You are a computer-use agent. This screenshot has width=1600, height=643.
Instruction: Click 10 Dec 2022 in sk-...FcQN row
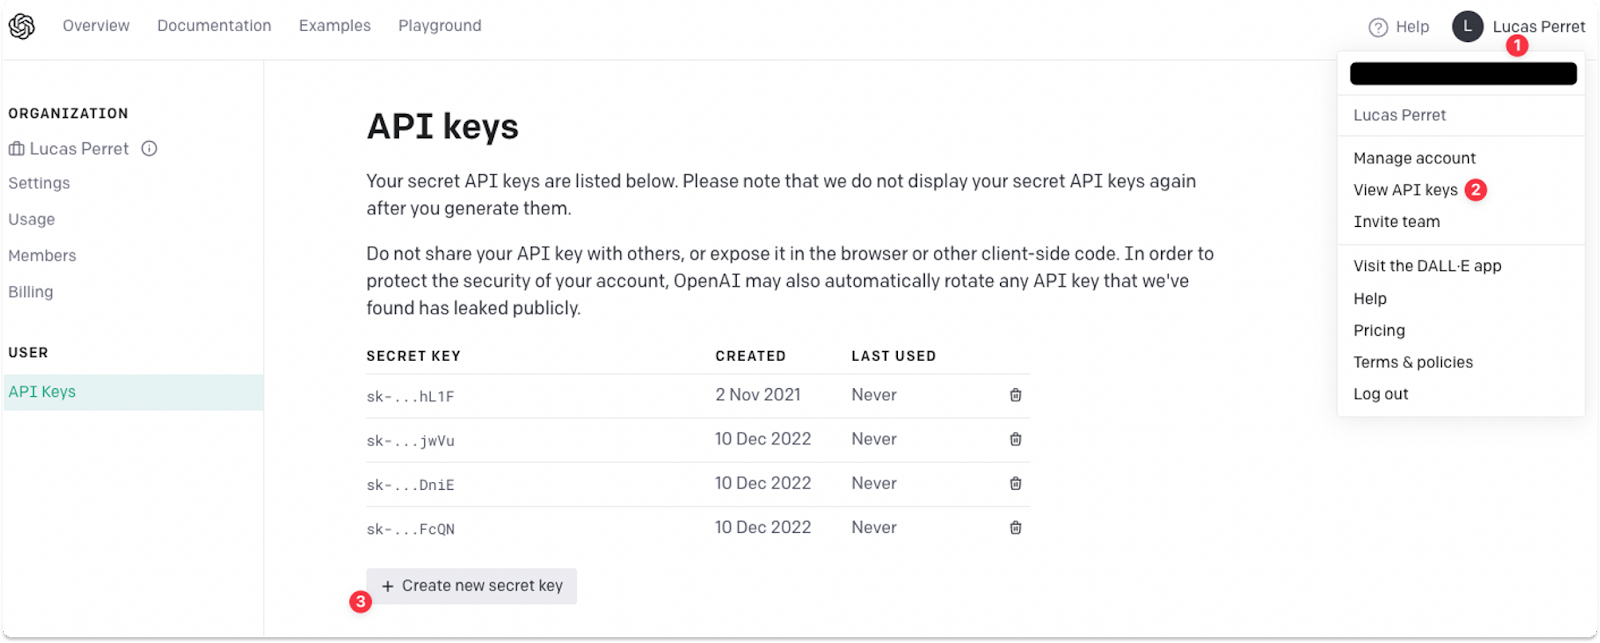click(763, 527)
